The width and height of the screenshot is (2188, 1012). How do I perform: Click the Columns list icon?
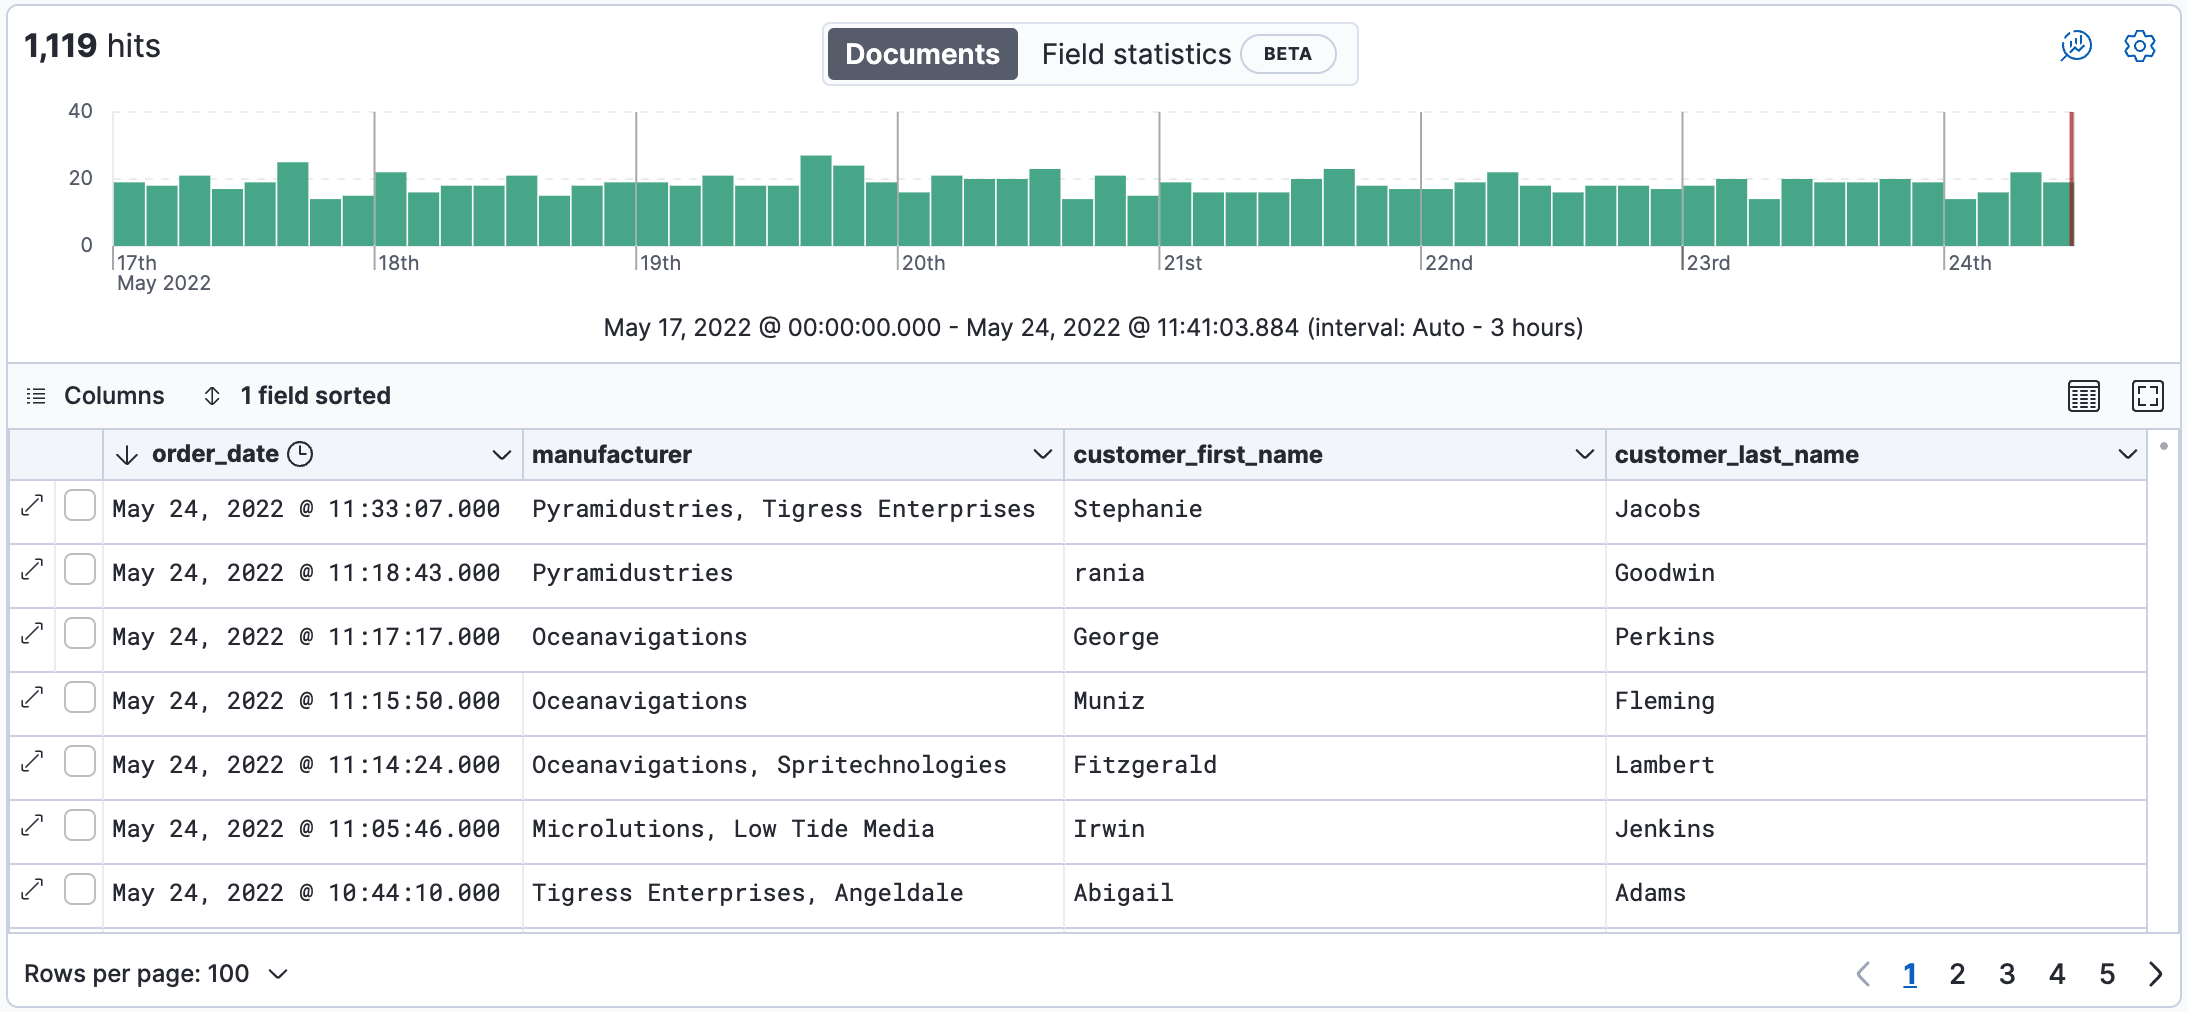coord(35,395)
